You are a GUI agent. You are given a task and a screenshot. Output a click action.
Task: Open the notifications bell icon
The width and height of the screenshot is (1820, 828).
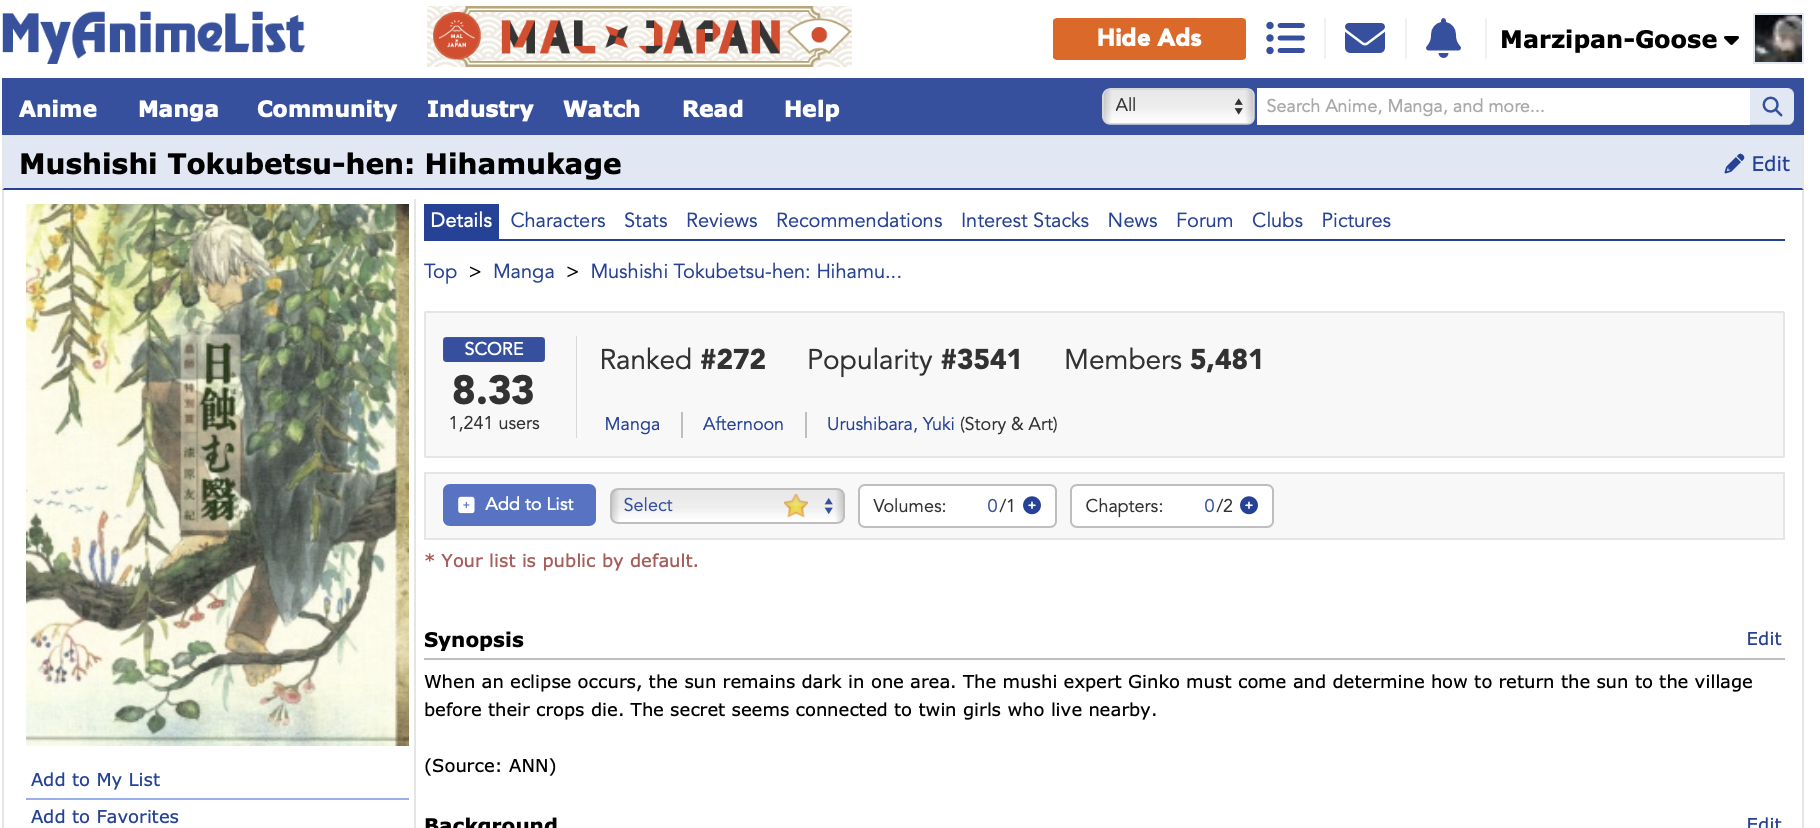(1443, 39)
